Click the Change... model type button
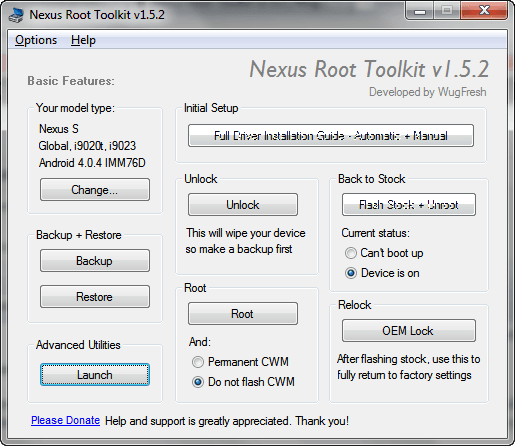 click(95, 190)
